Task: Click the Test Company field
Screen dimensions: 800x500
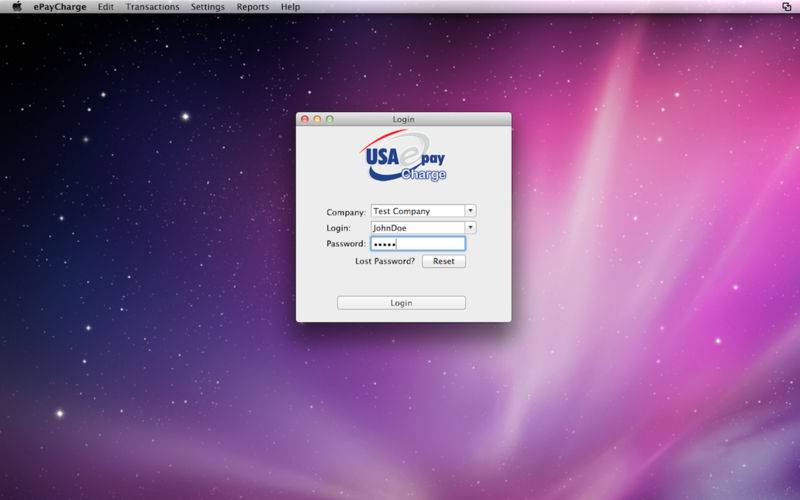Action: tap(418, 211)
